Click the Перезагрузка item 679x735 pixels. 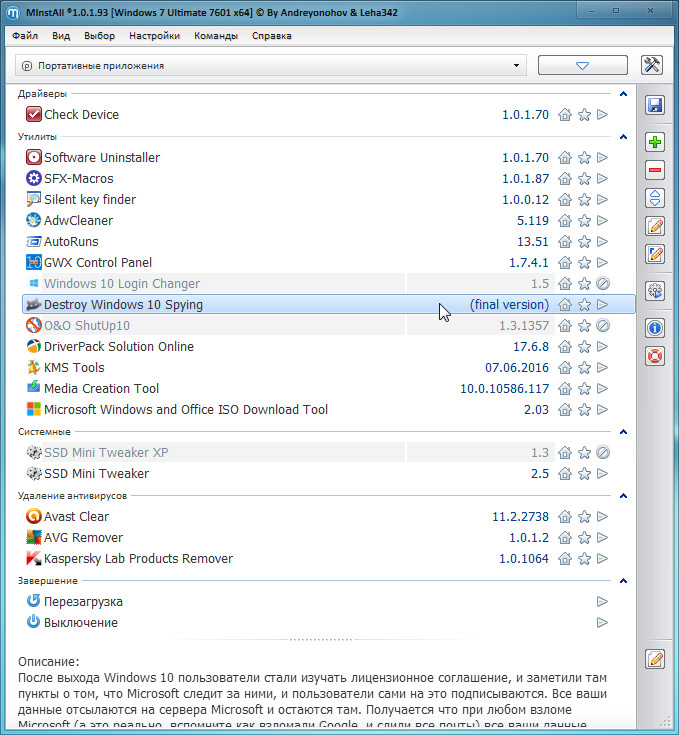tap(83, 601)
